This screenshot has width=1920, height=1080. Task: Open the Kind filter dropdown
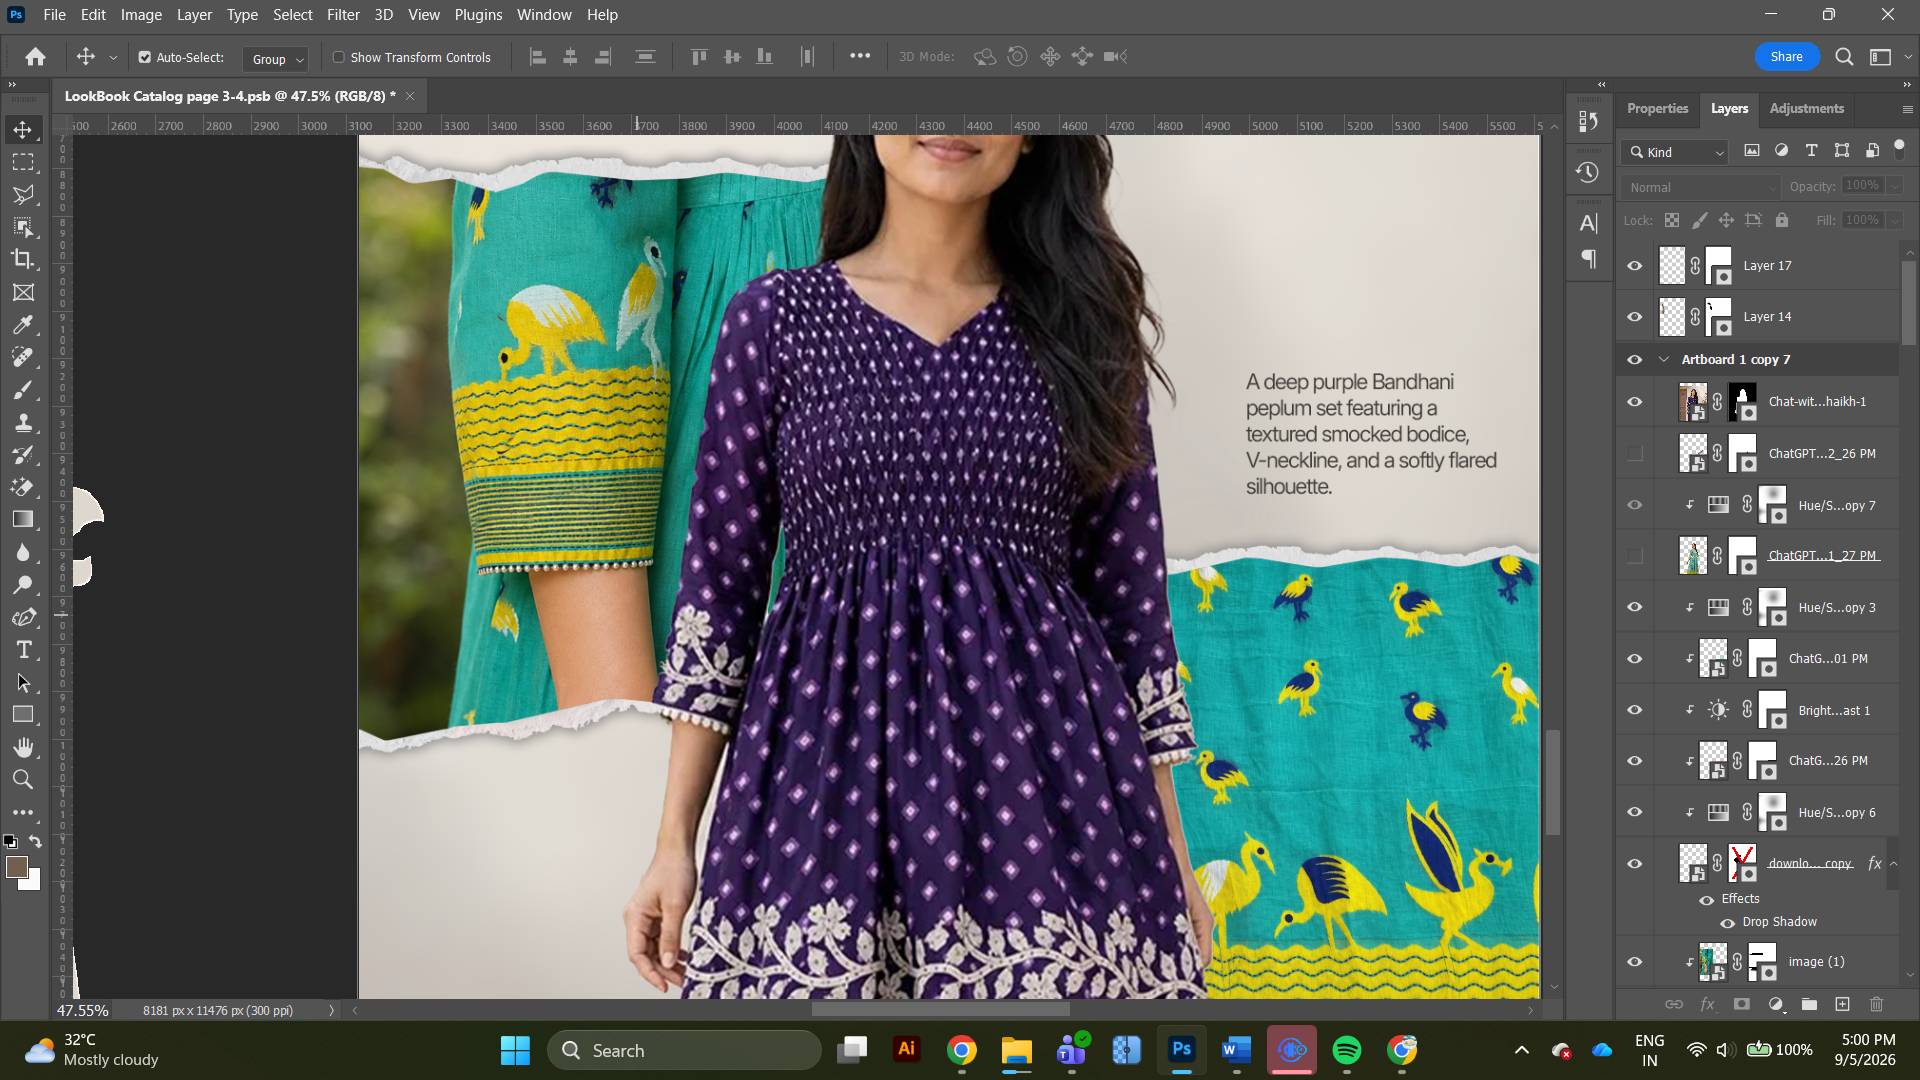point(1675,152)
